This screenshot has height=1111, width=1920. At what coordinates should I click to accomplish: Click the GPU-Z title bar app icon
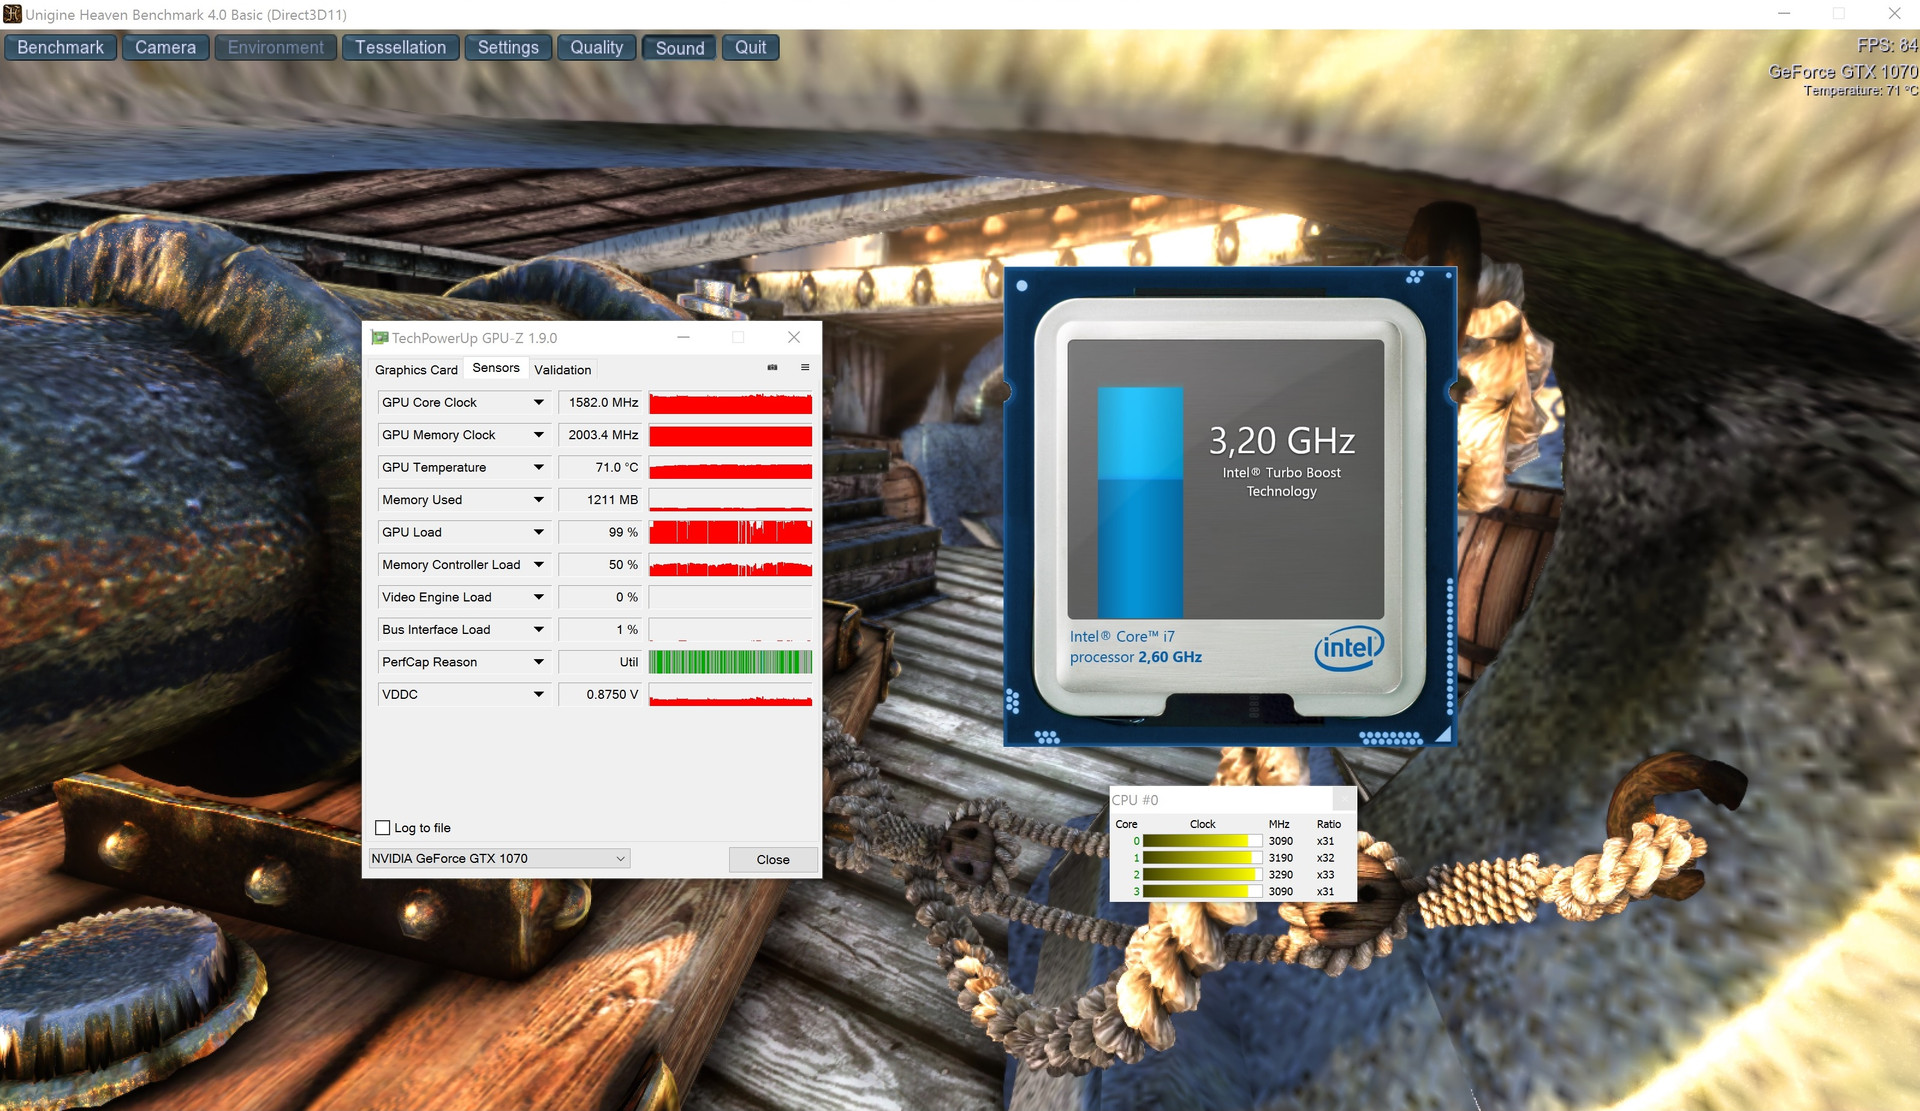tap(379, 338)
